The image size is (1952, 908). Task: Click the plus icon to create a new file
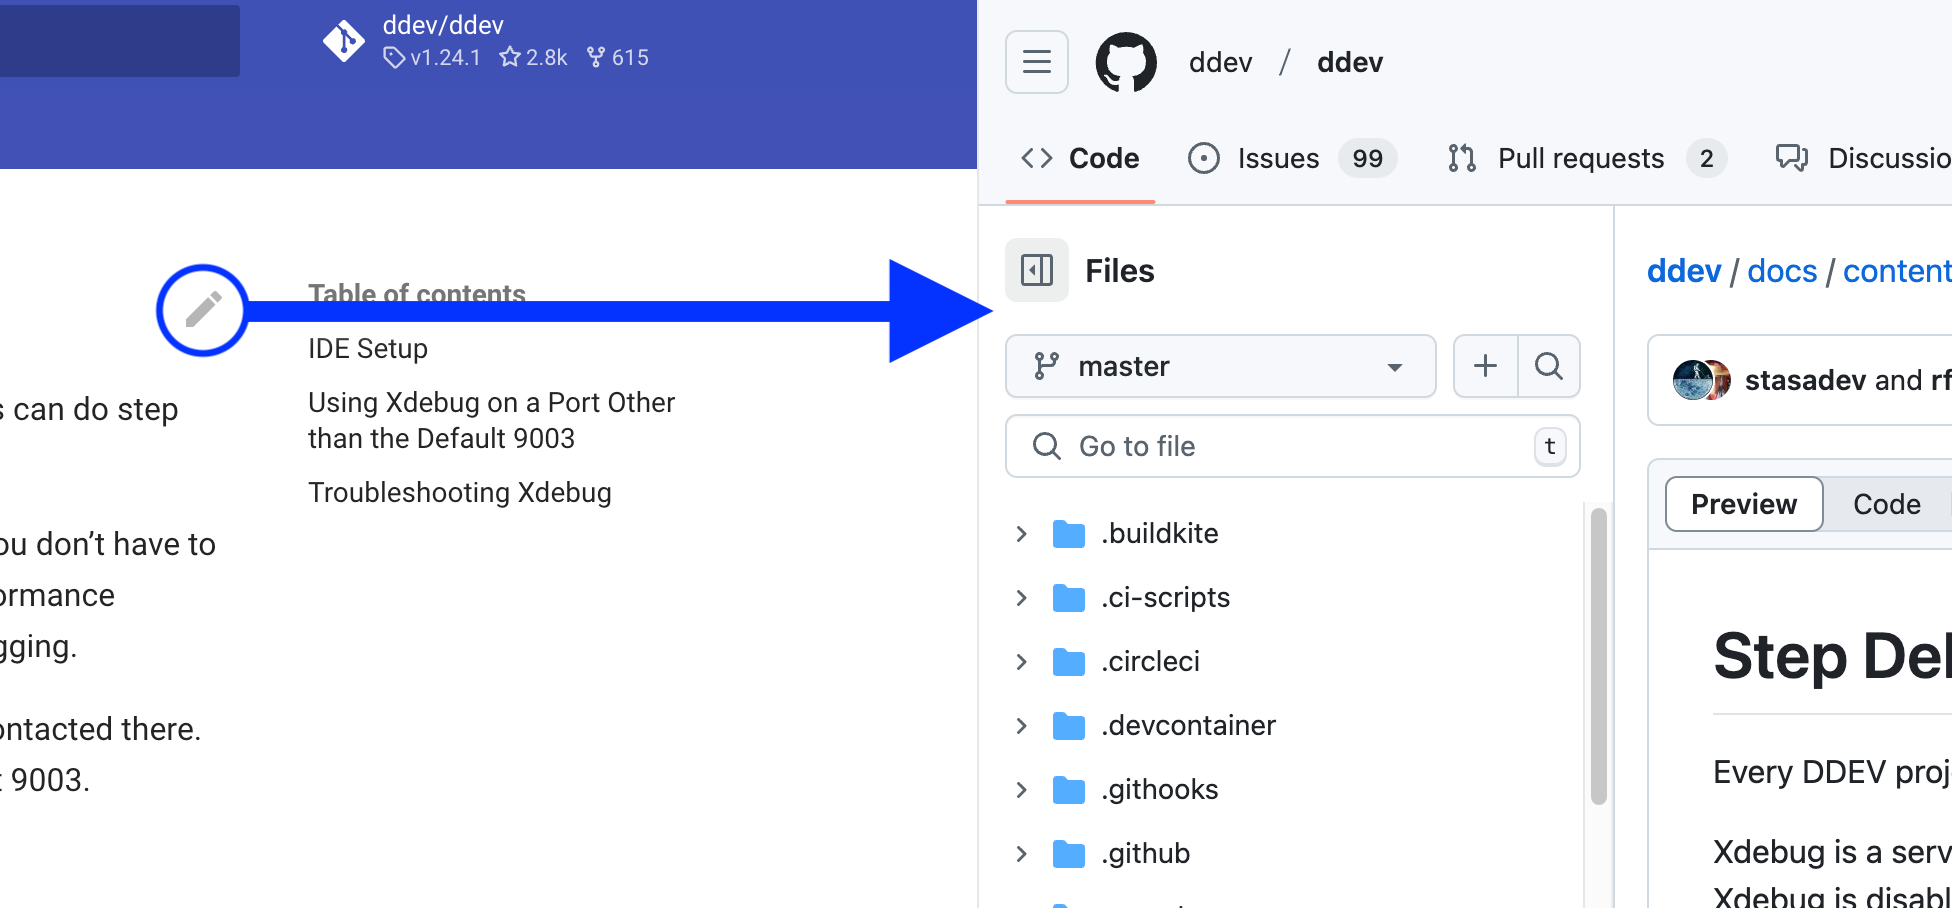click(x=1484, y=366)
